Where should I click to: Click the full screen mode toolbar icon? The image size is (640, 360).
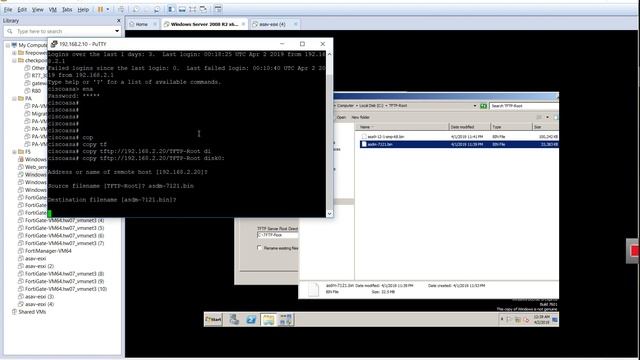coord(193,9)
